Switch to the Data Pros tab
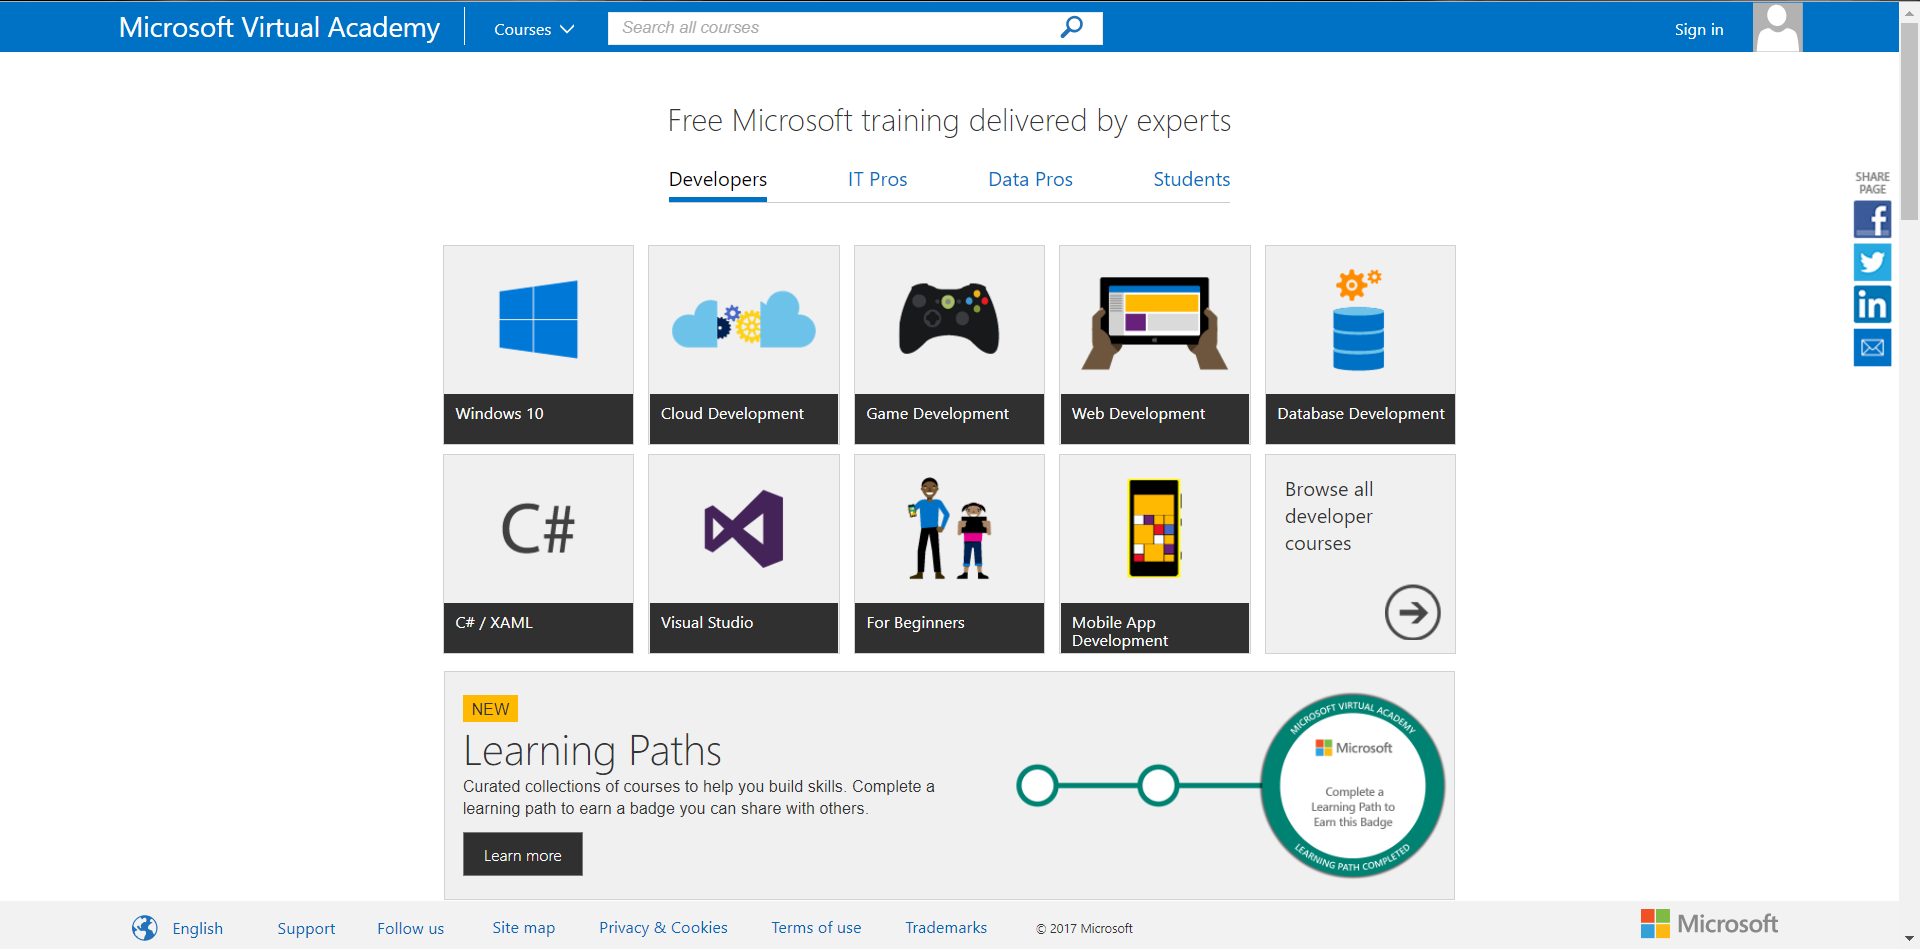Viewport: 1920px width, 949px height. 1030,180
